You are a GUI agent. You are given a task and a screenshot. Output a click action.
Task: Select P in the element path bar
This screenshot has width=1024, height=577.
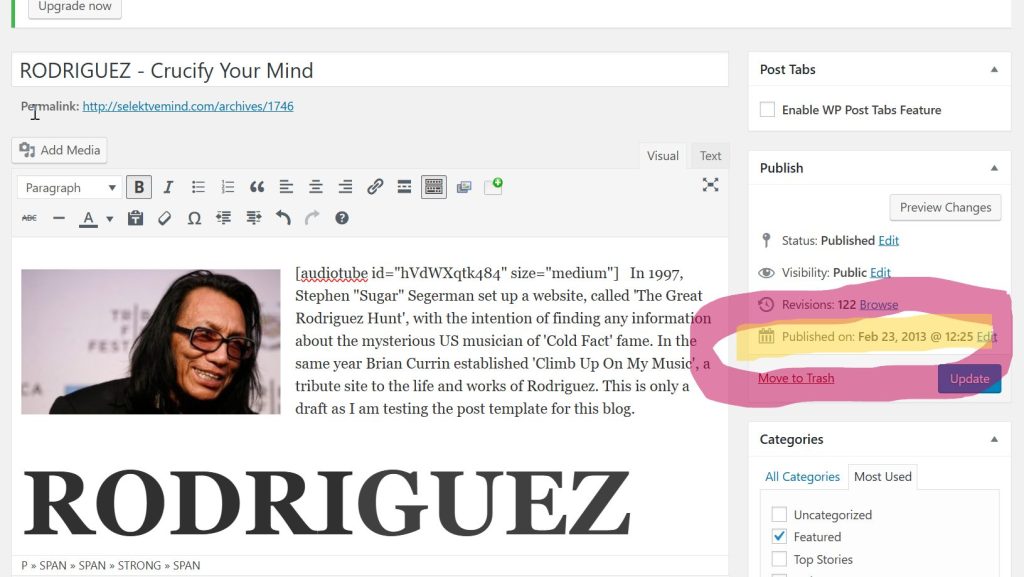pyautogui.click(x=24, y=565)
